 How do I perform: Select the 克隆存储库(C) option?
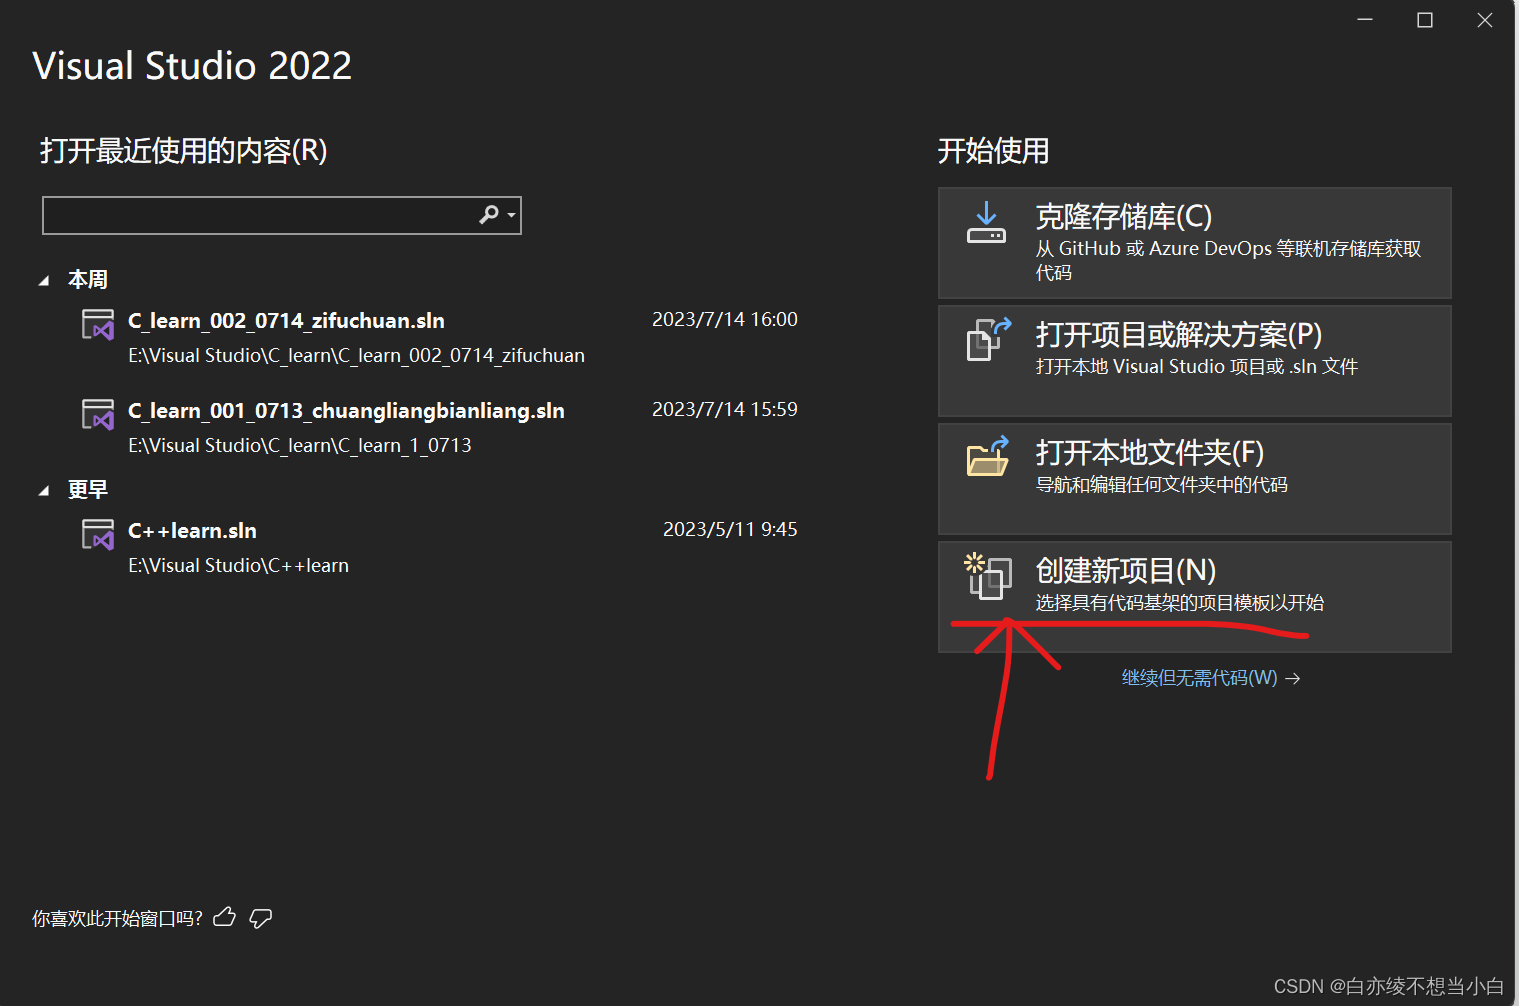click(x=1194, y=242)
